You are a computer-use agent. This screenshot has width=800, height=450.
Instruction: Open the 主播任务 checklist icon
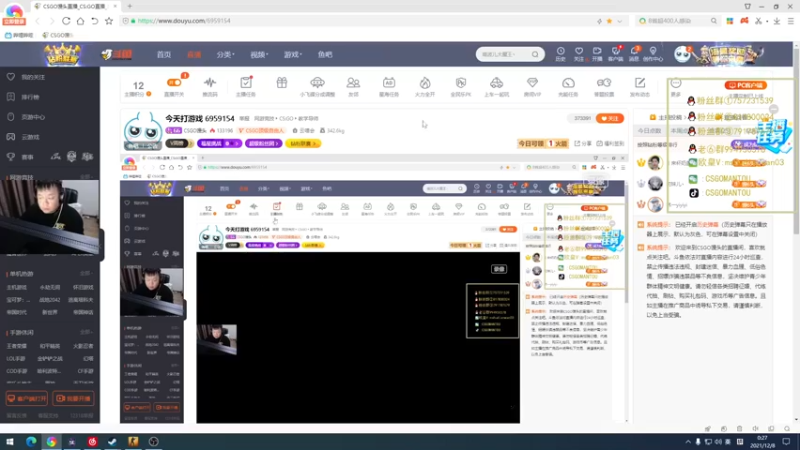[x=245, y=86]
